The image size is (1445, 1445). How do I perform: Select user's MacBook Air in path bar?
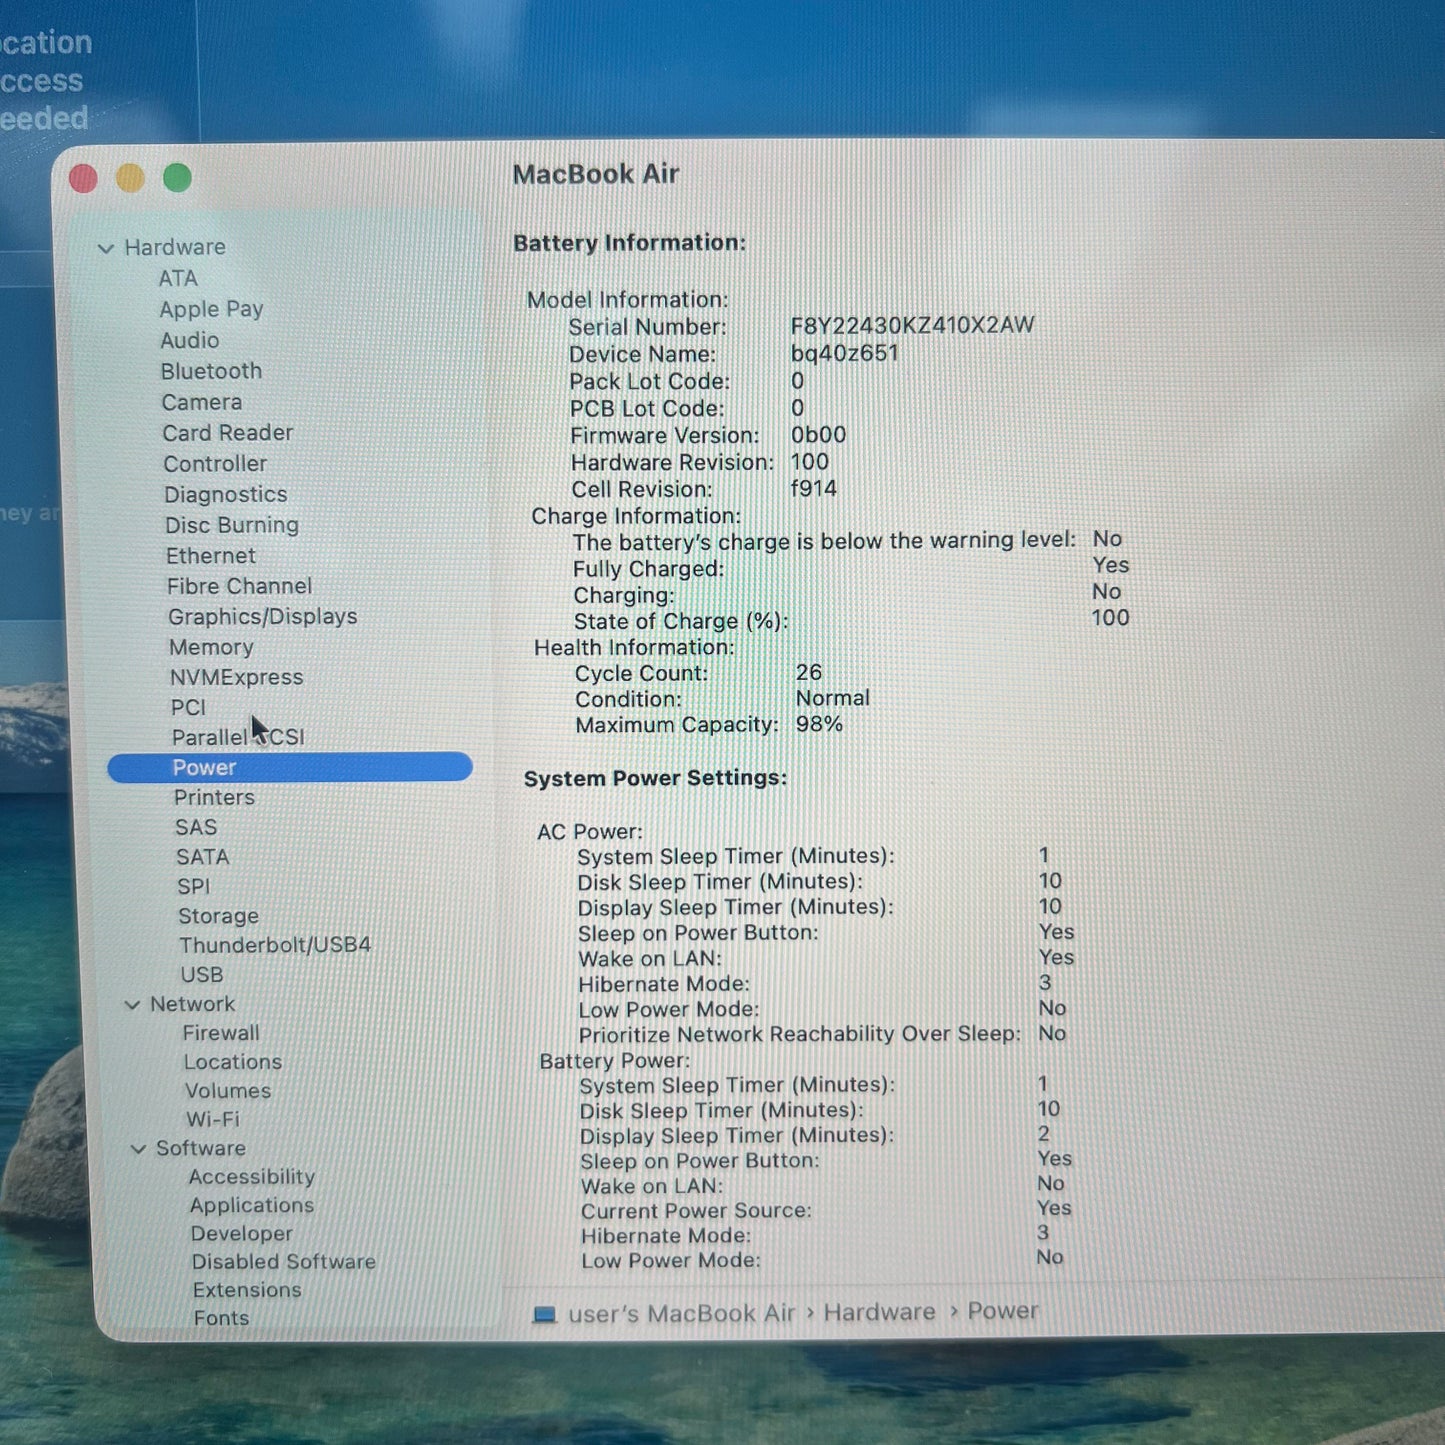pos(681,1313)
